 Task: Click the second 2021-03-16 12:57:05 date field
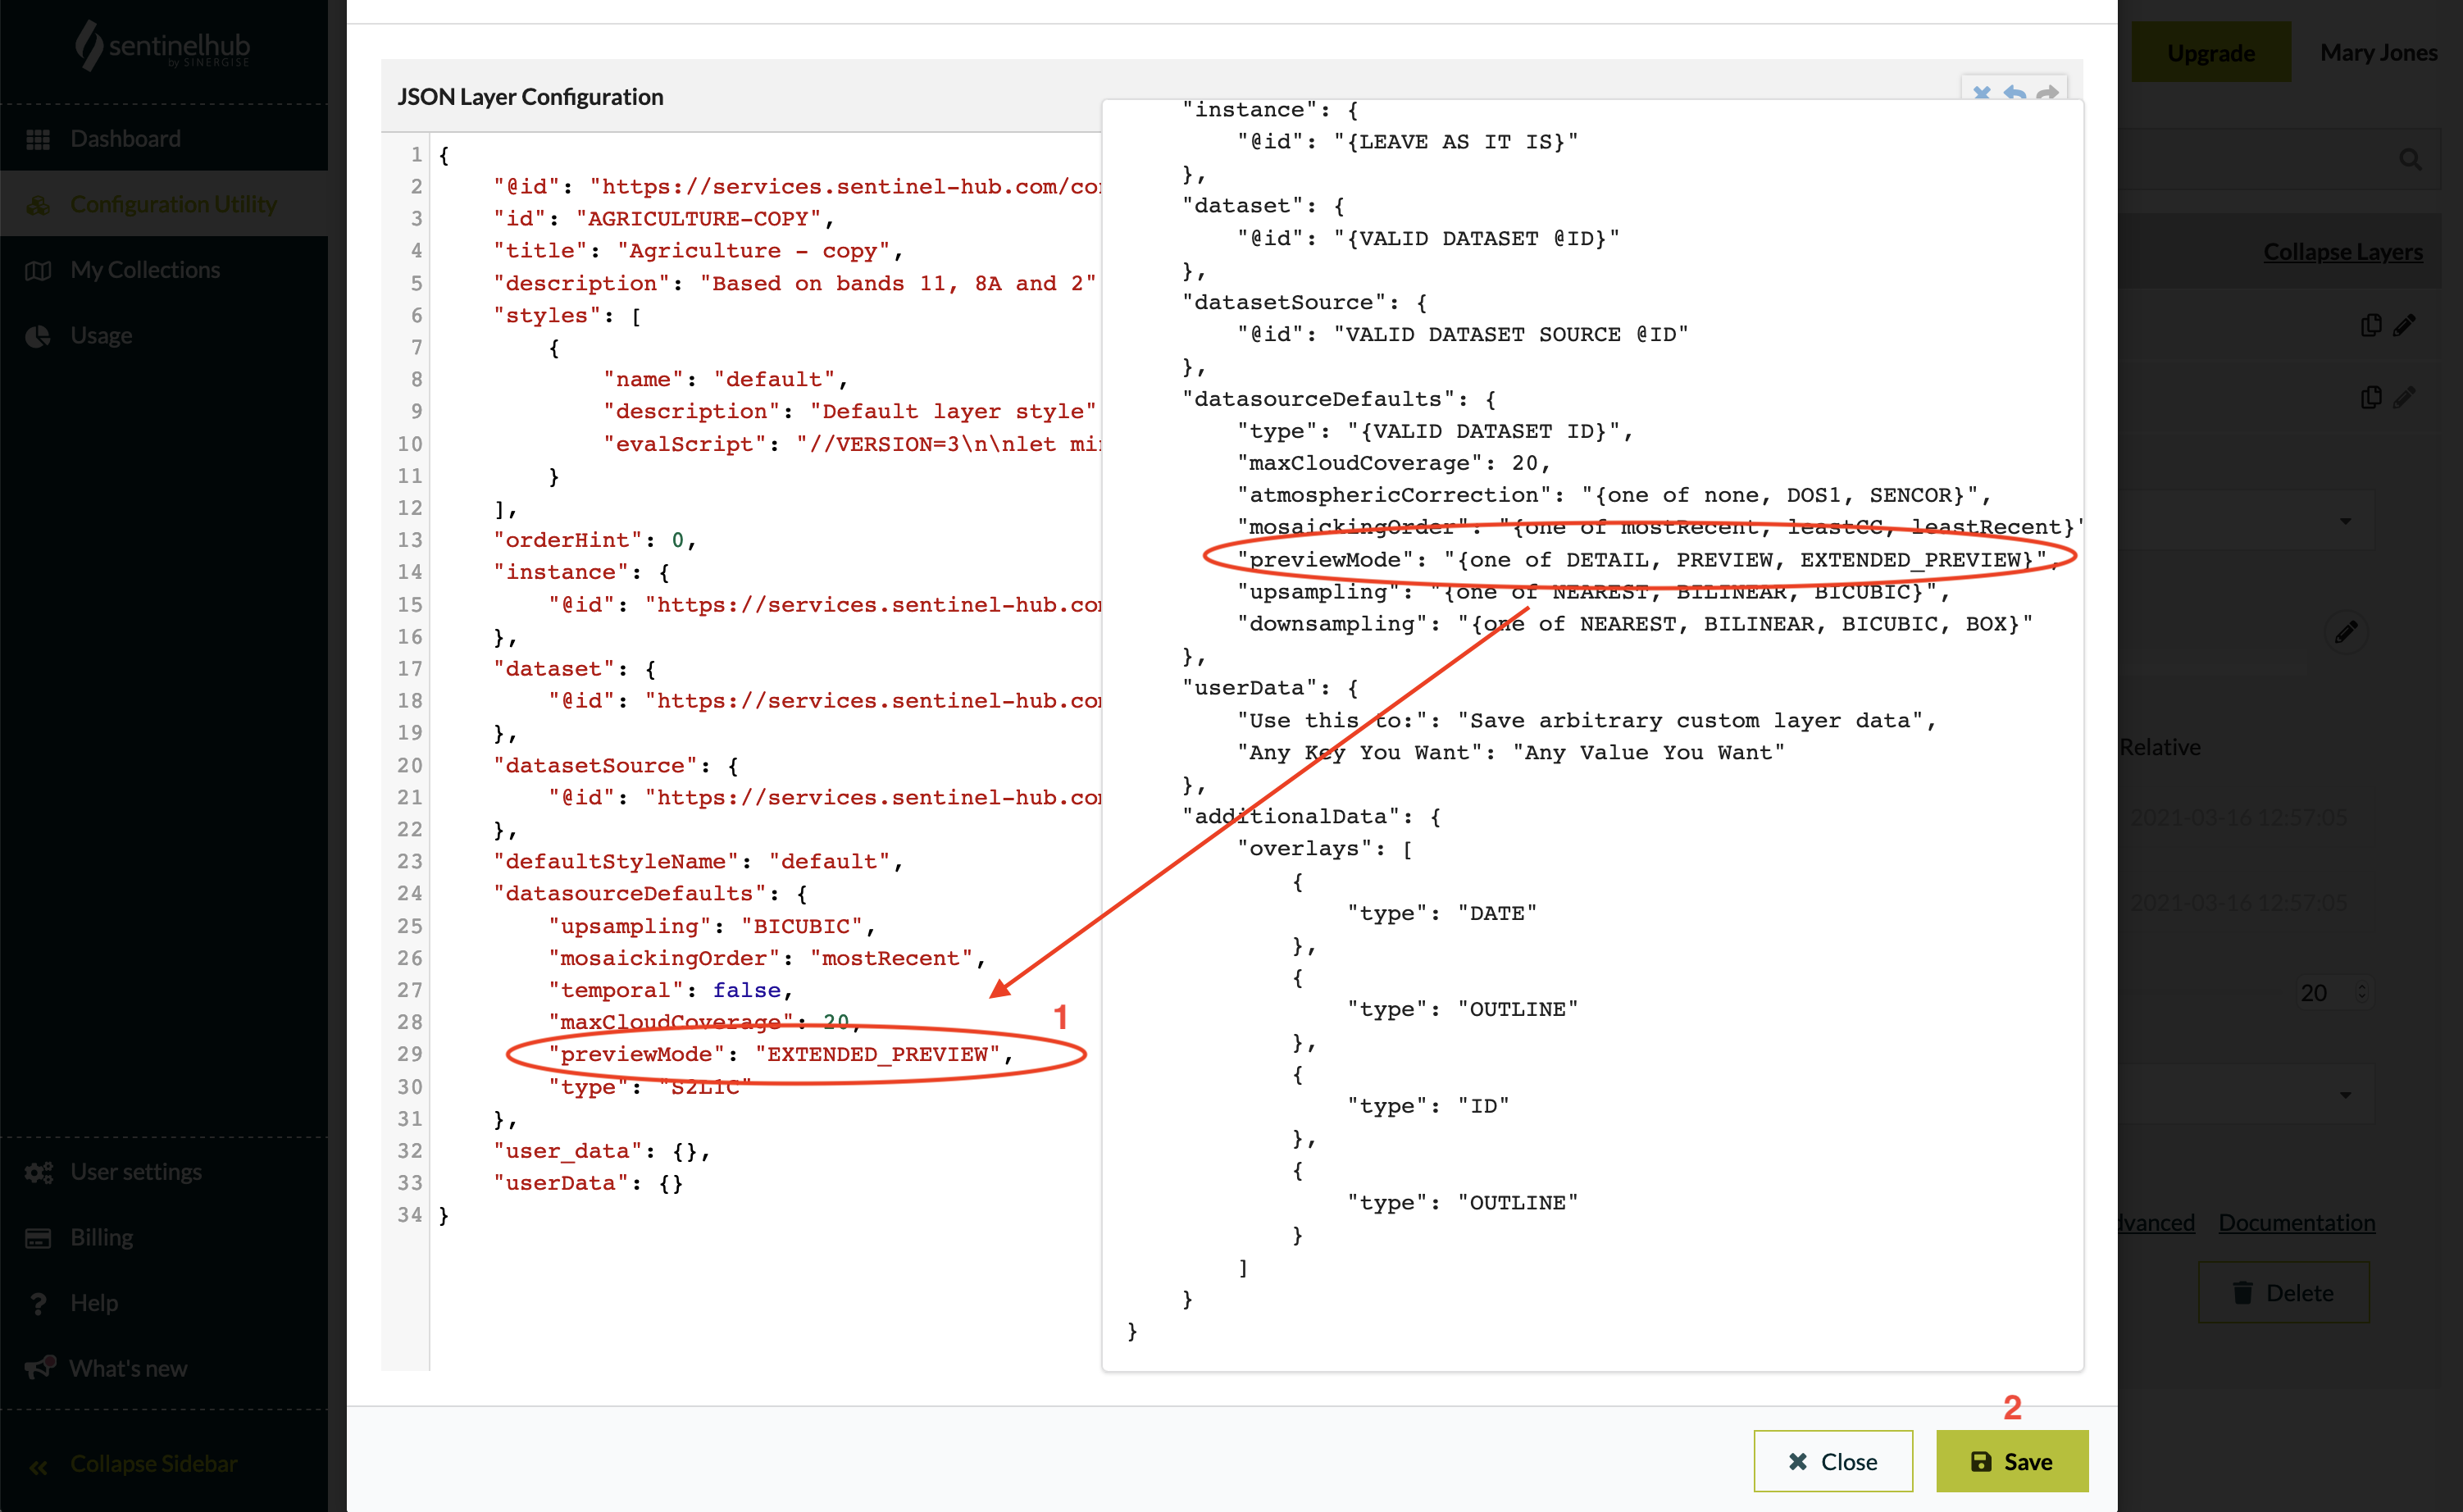point(2238,903)
